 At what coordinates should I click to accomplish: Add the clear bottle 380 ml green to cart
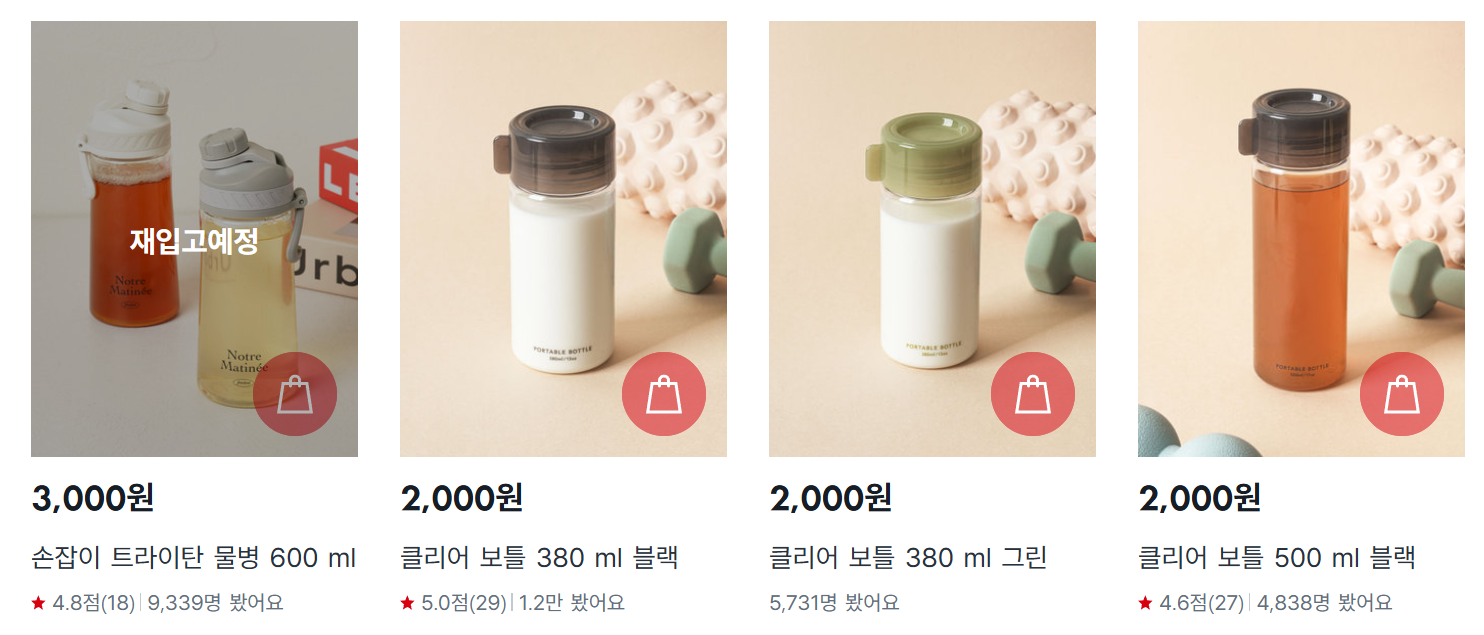point(1033,394)
